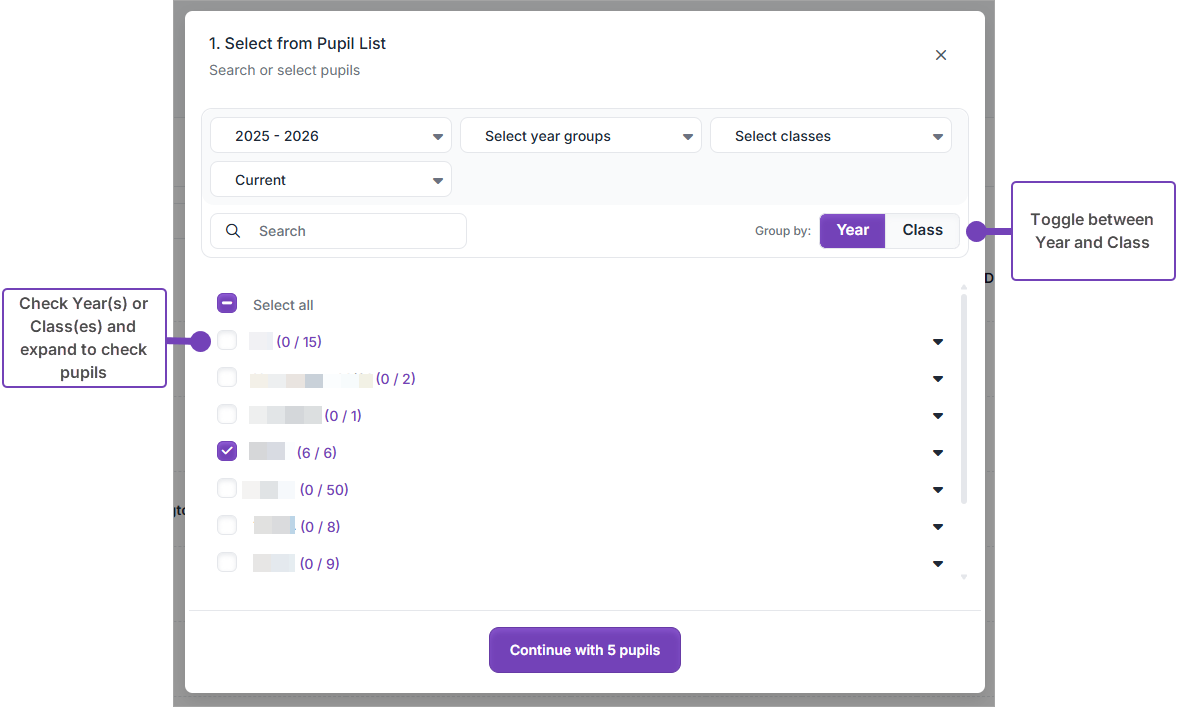Expand the (0 / 9) group arrow

[937, 564]
